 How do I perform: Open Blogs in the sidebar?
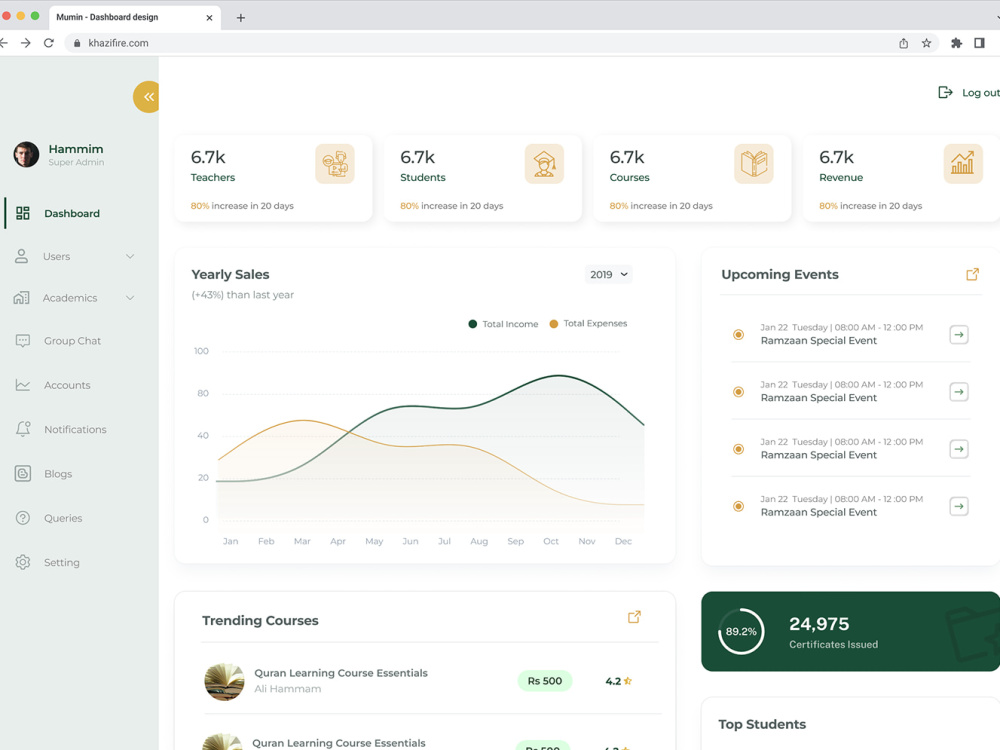coord(57,474)
